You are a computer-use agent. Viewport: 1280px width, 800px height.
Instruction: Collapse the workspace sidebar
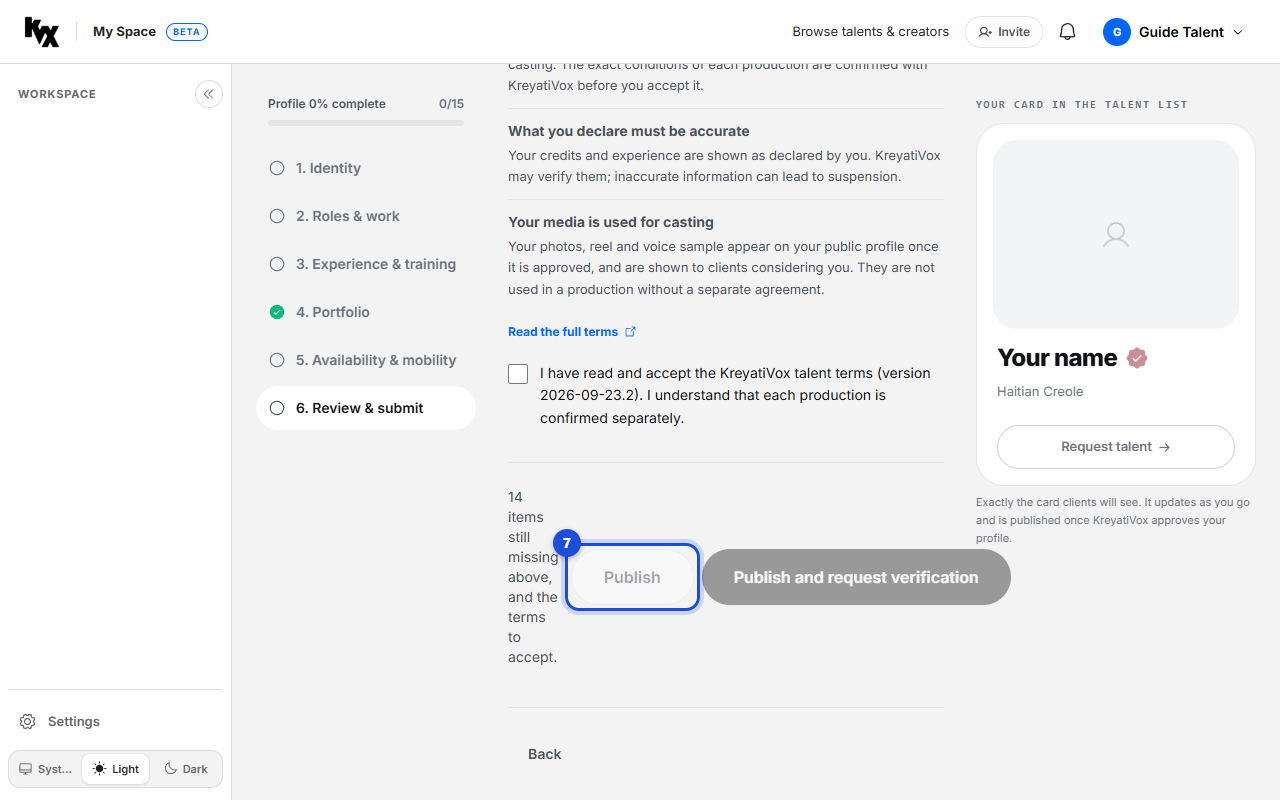(209, 94)
